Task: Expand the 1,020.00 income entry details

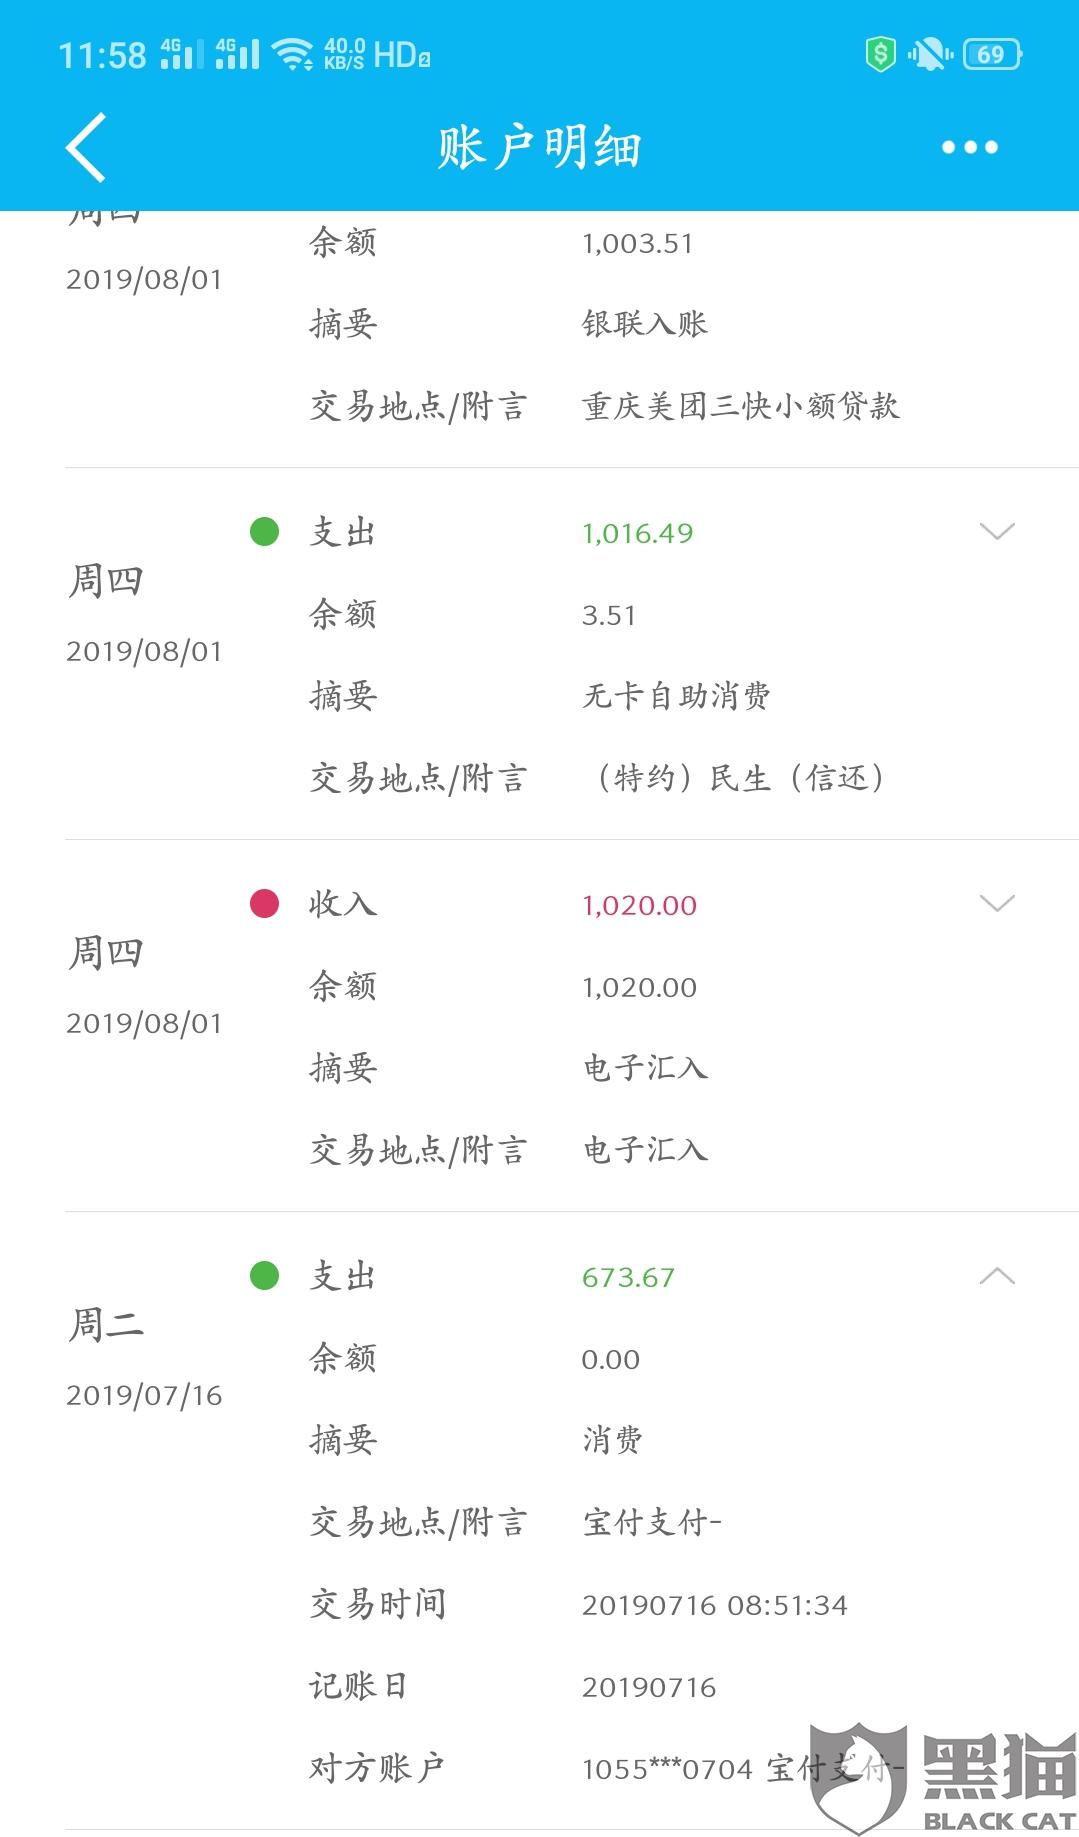Action: tap(997, 903)
